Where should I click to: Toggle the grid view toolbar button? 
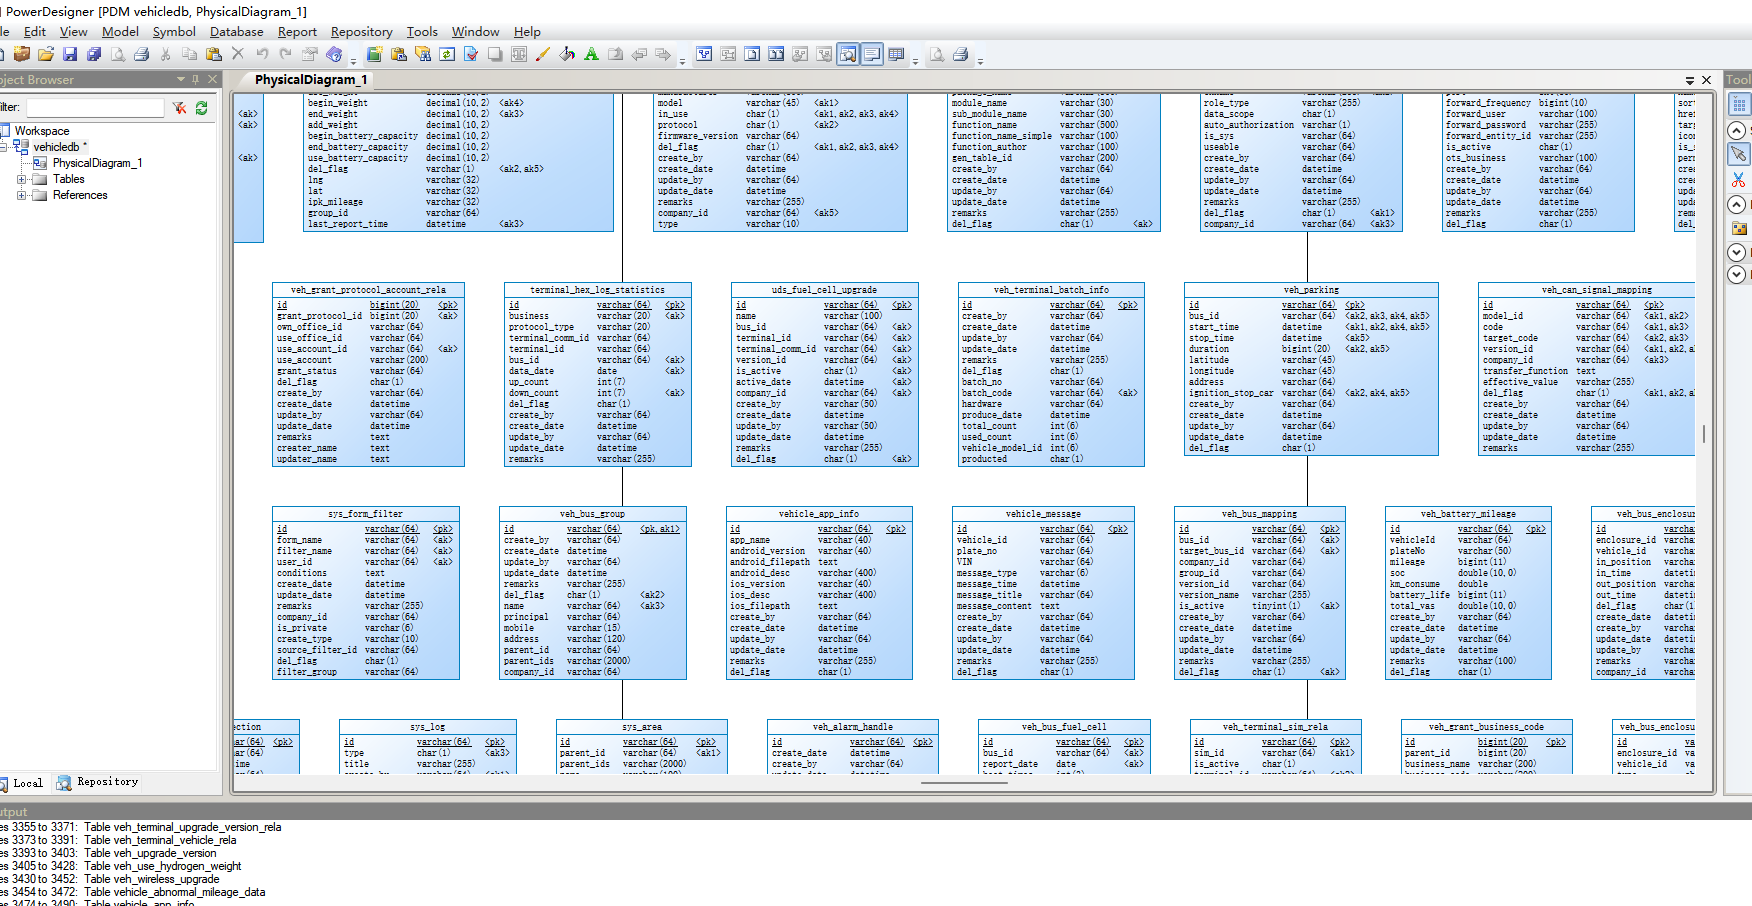(x=894, y=54)
